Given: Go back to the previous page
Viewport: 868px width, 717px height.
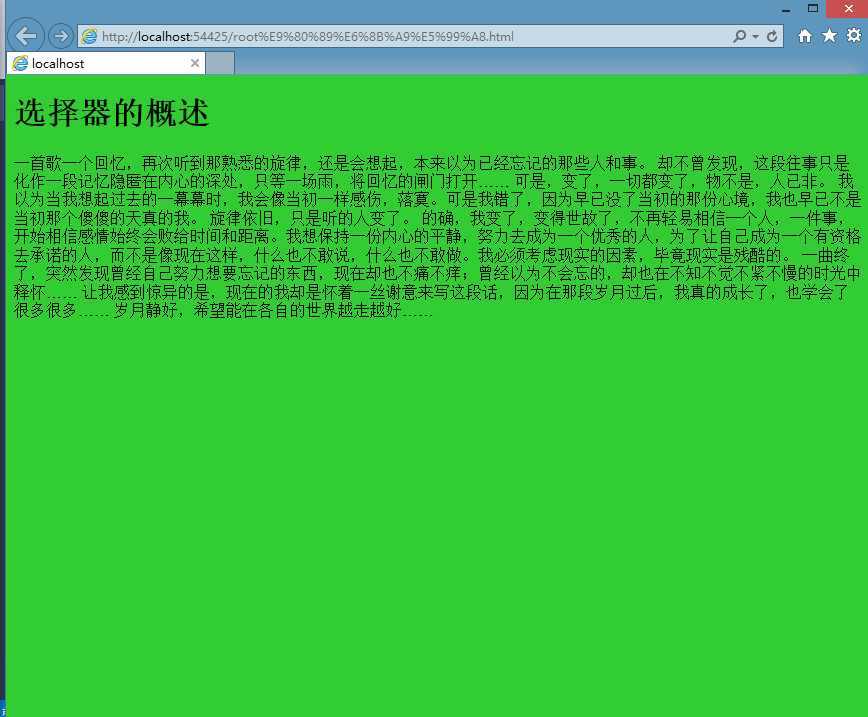Looking at the screenshot, I should [x=26, y=36].
